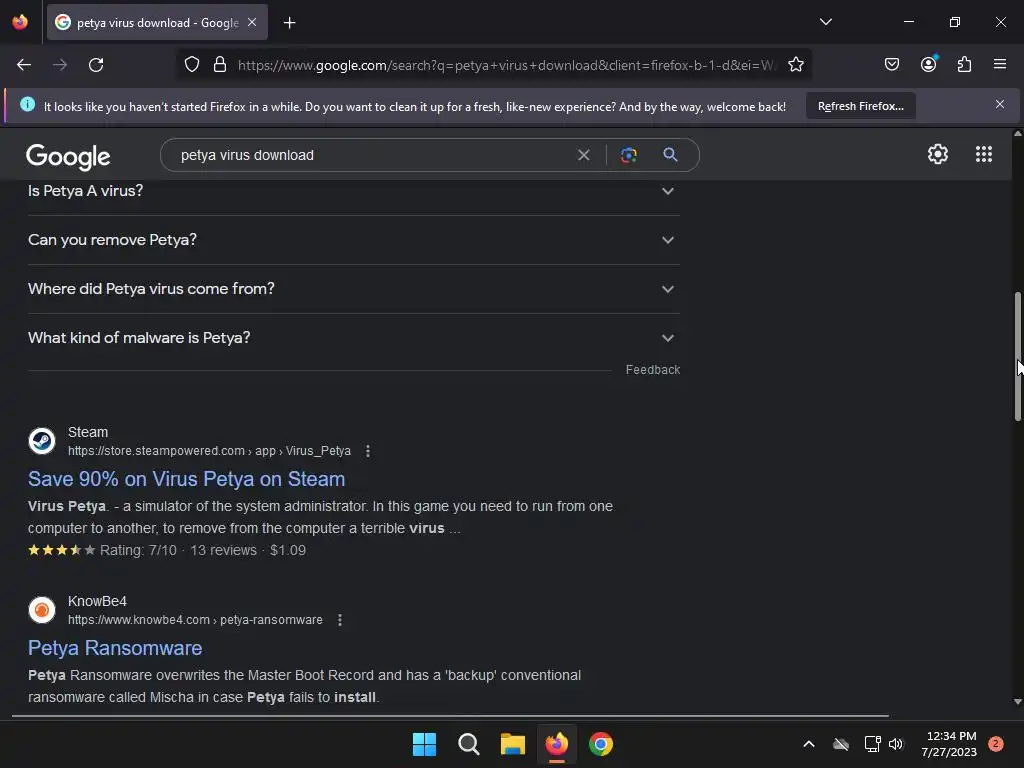The height and width of the screenshot is (768, 1024).
Task: Open the Google apps grid
Action: (984, 154)
